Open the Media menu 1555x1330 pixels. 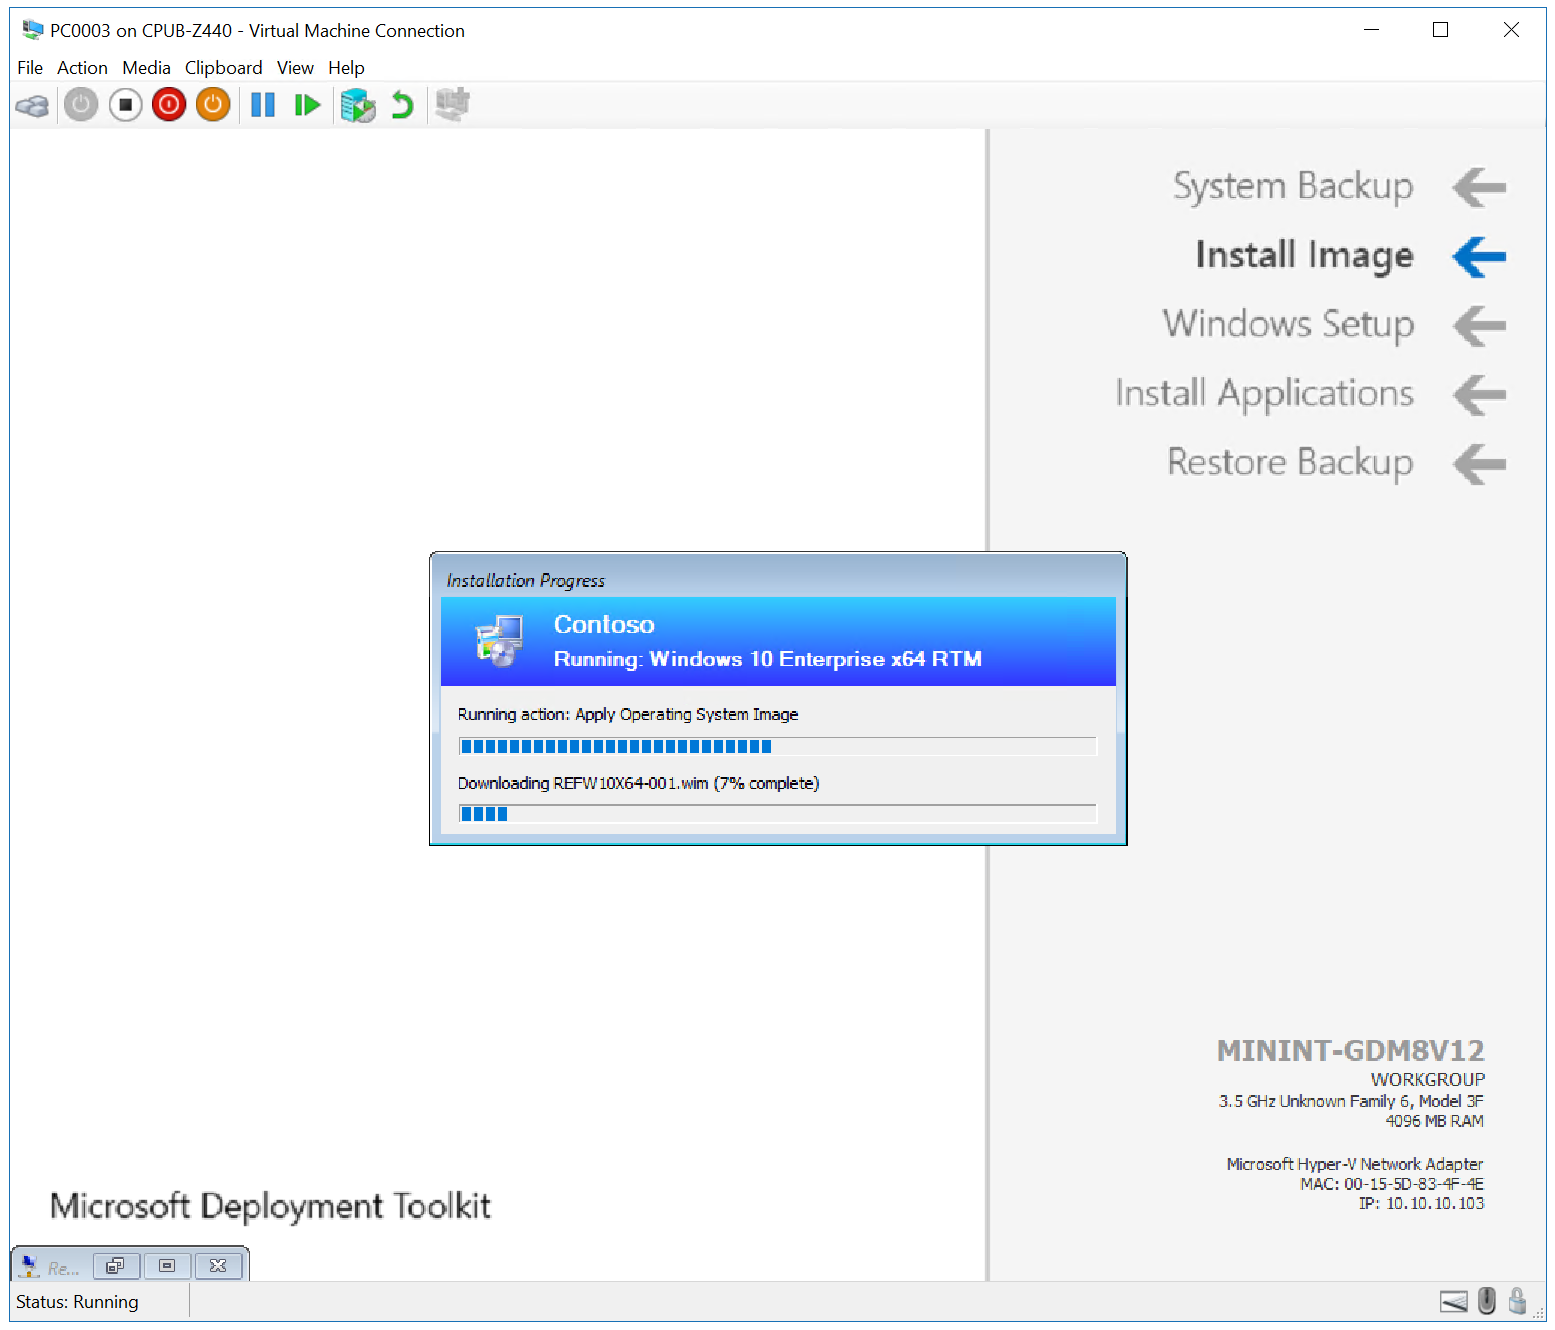point(146,67)
